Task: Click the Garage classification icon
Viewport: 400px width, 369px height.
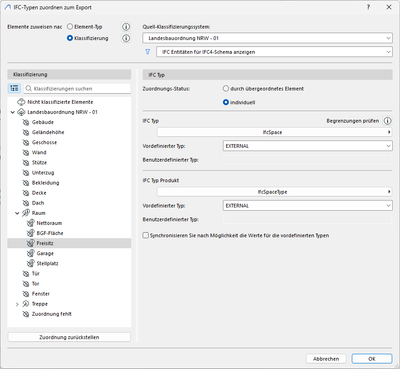Action: pos(31,253)
